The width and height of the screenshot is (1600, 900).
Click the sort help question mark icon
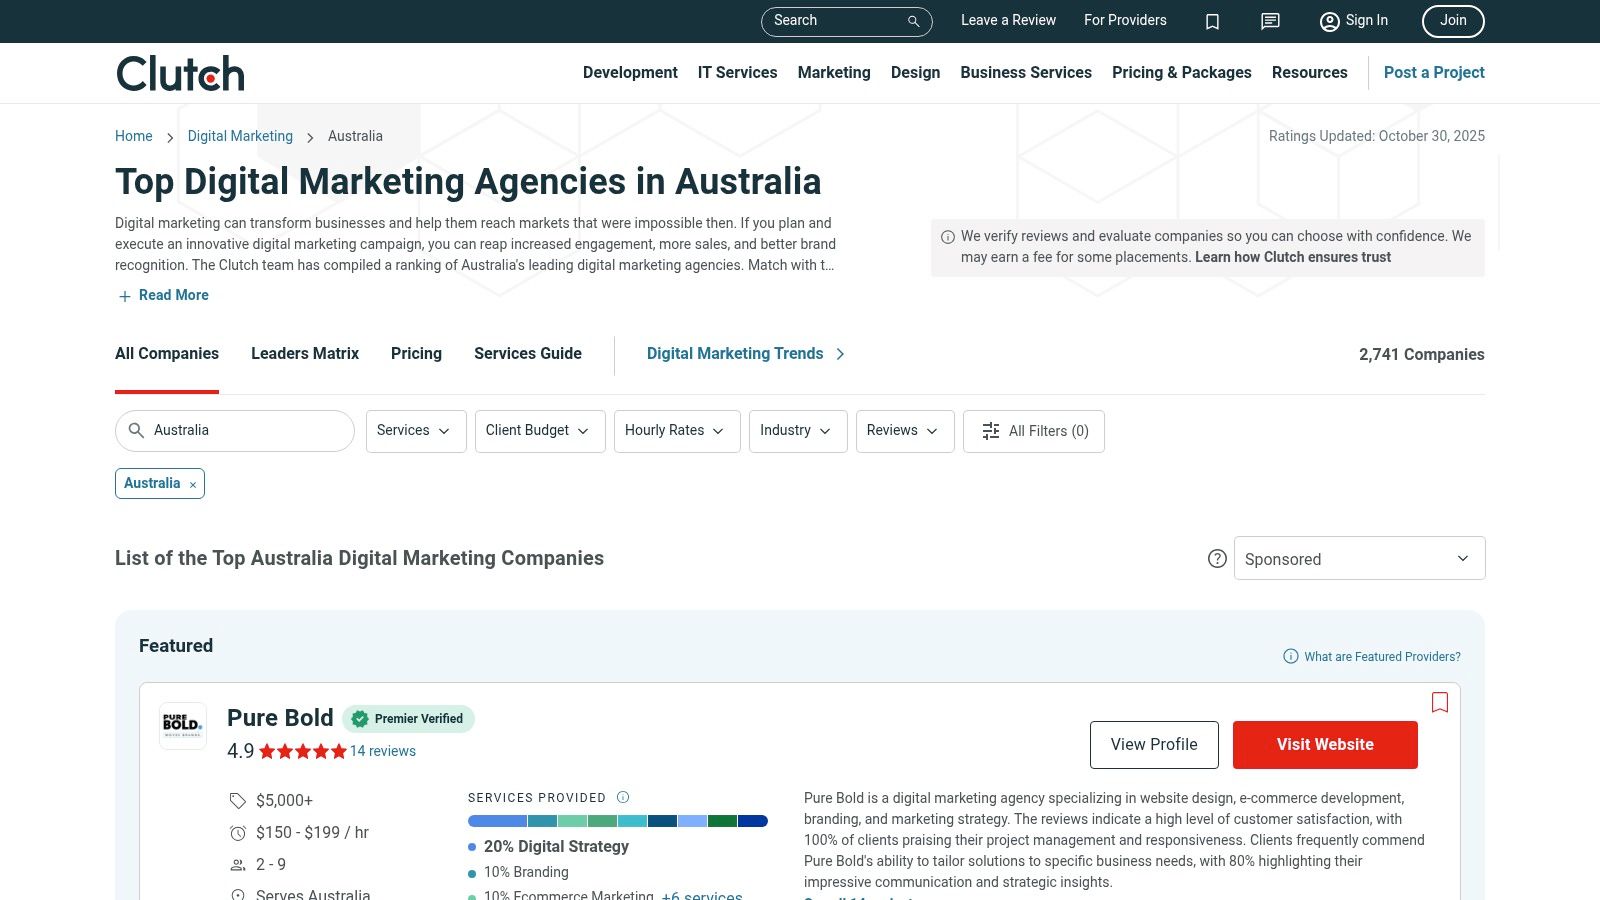pyautogui.click(x=1217, y=559)
